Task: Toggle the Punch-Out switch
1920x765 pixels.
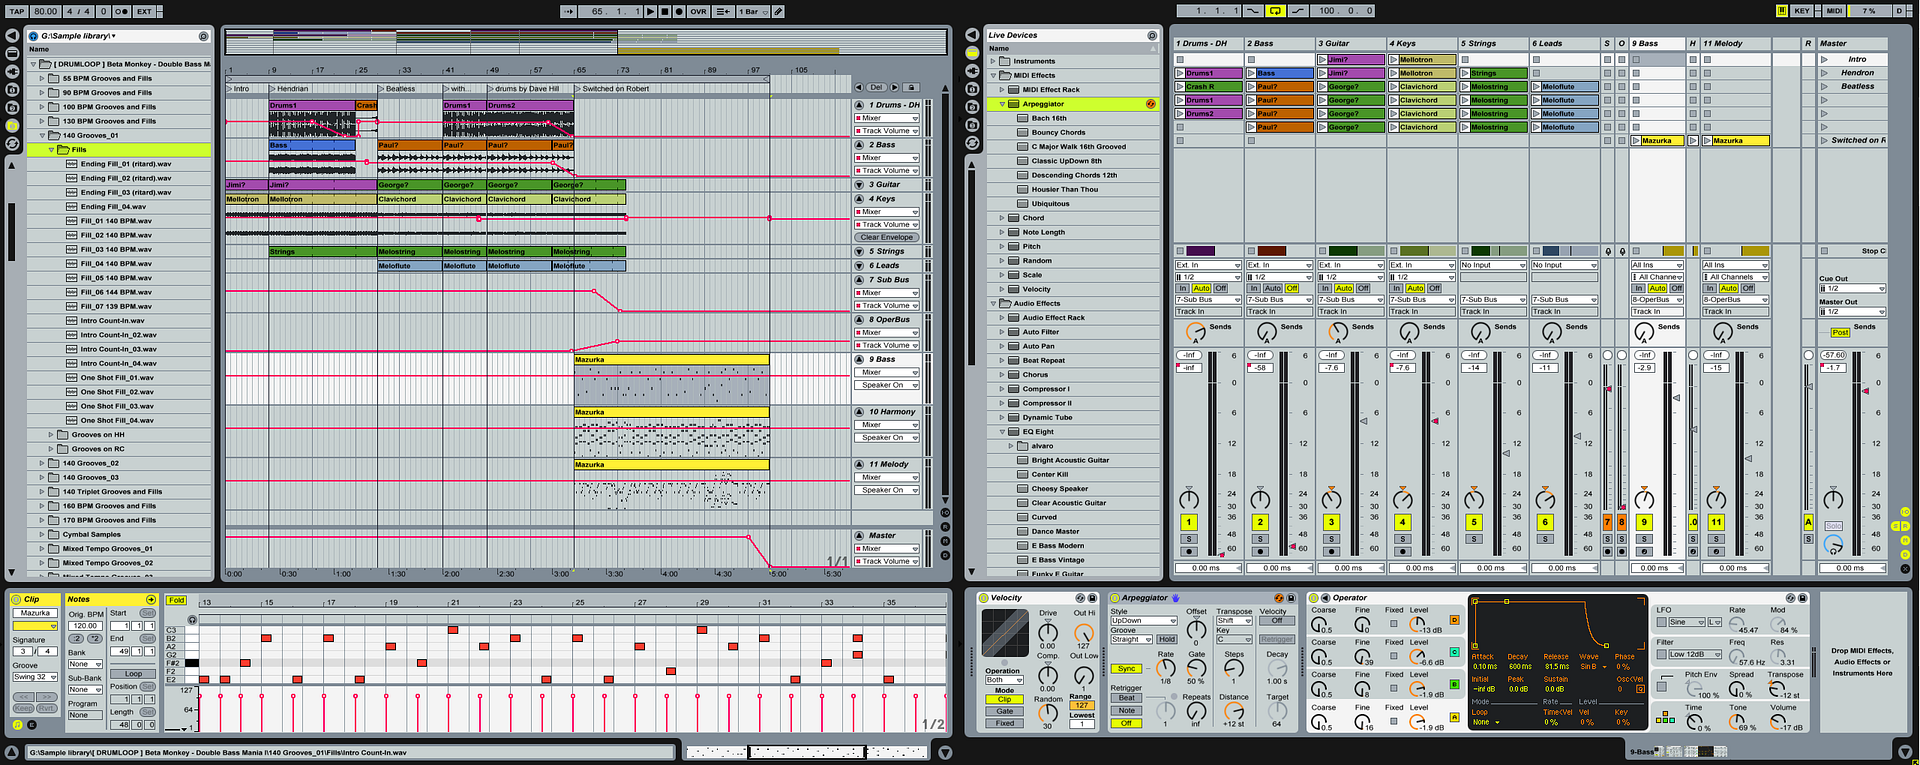Action: (1298, 11)
